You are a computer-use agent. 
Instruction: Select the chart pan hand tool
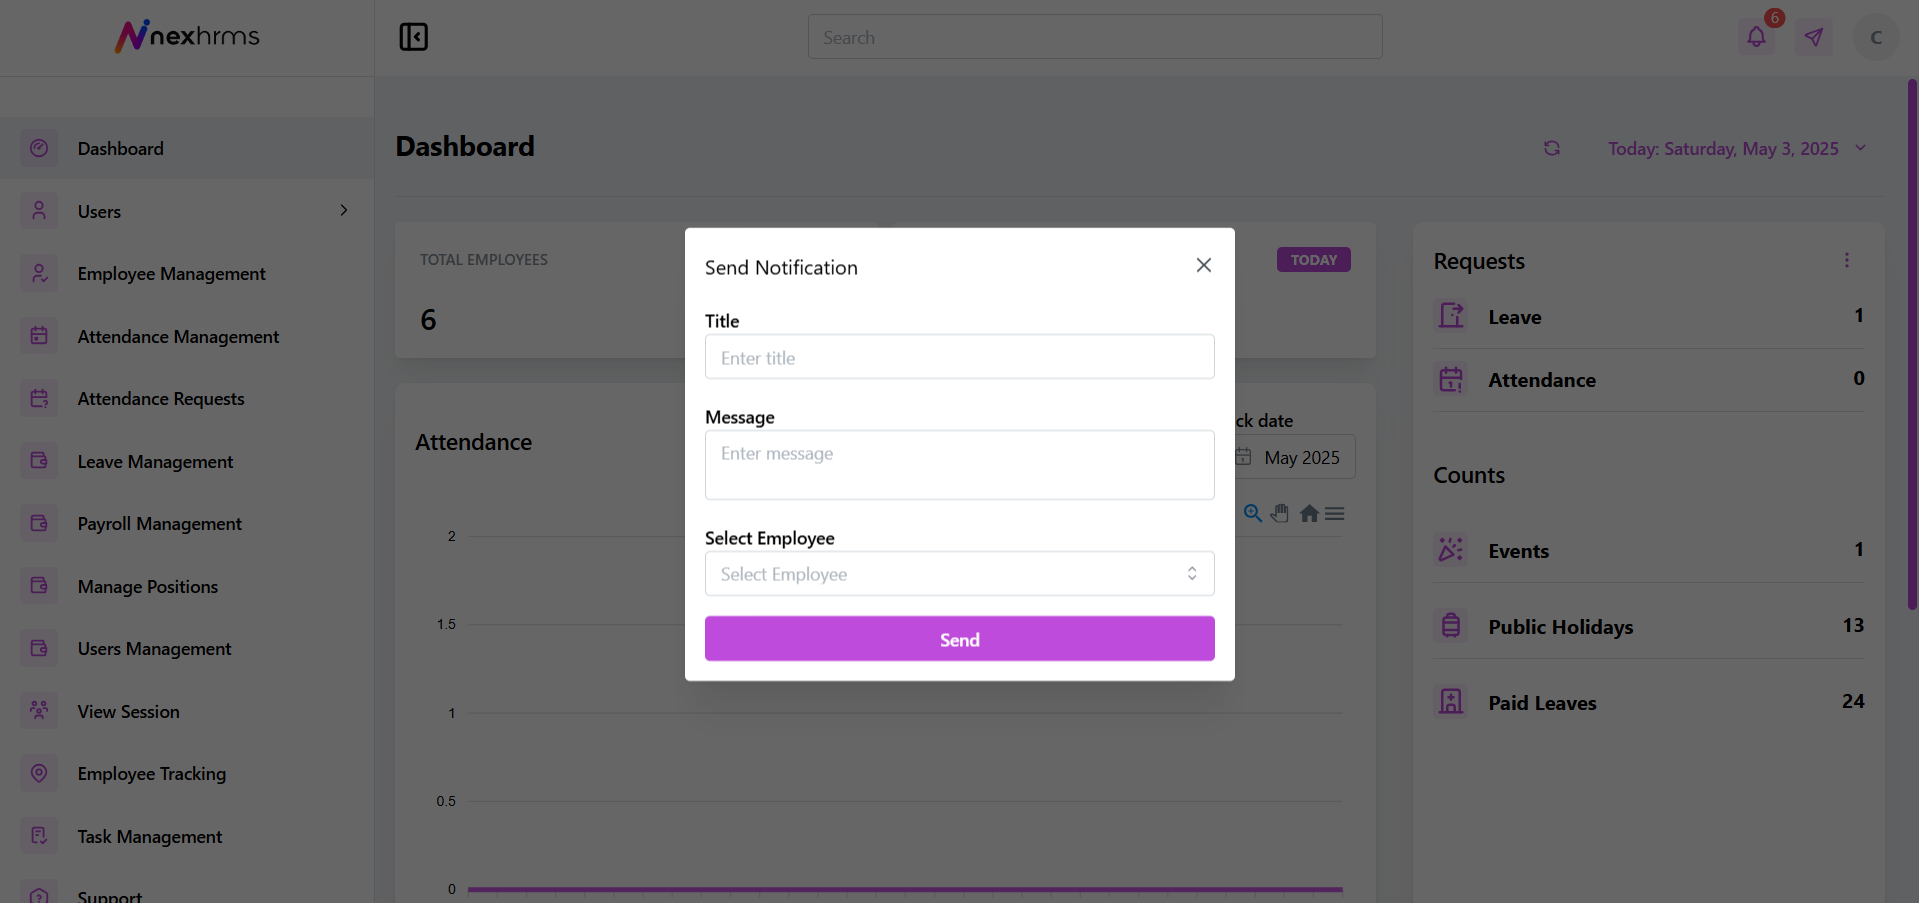coord(1280,513)
